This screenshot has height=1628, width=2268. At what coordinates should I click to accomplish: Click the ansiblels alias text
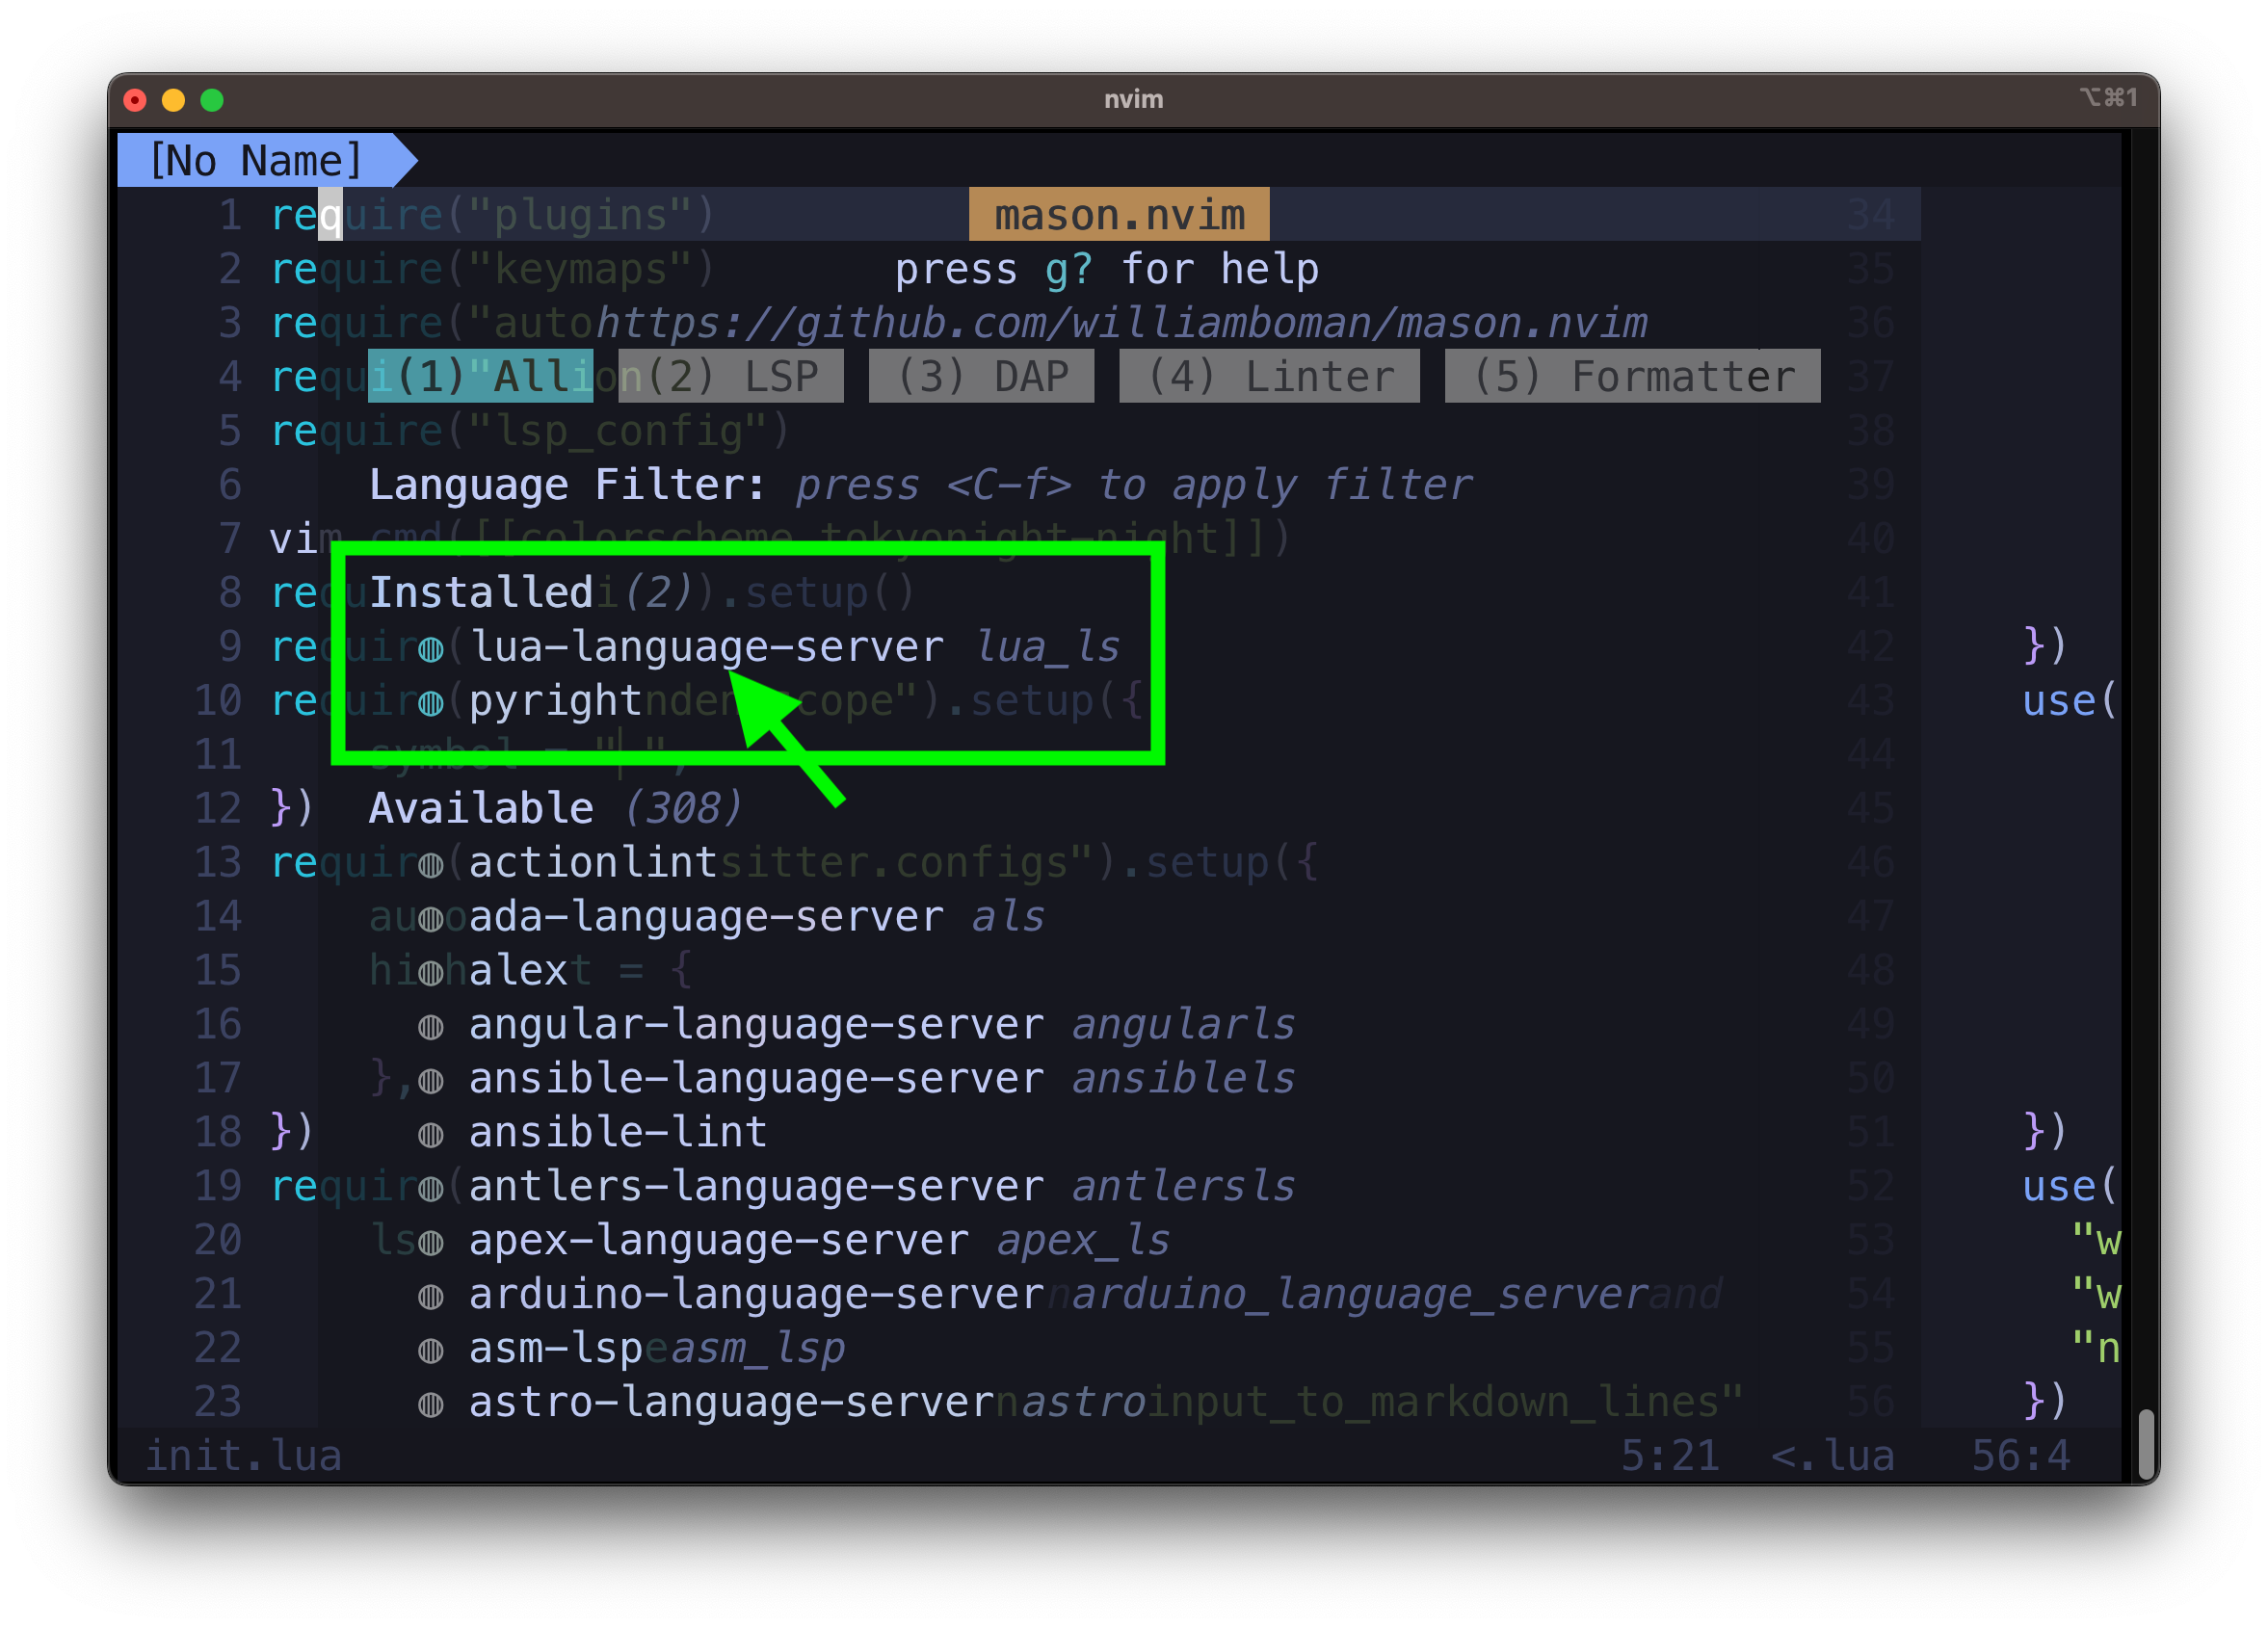(1183, 1079)
